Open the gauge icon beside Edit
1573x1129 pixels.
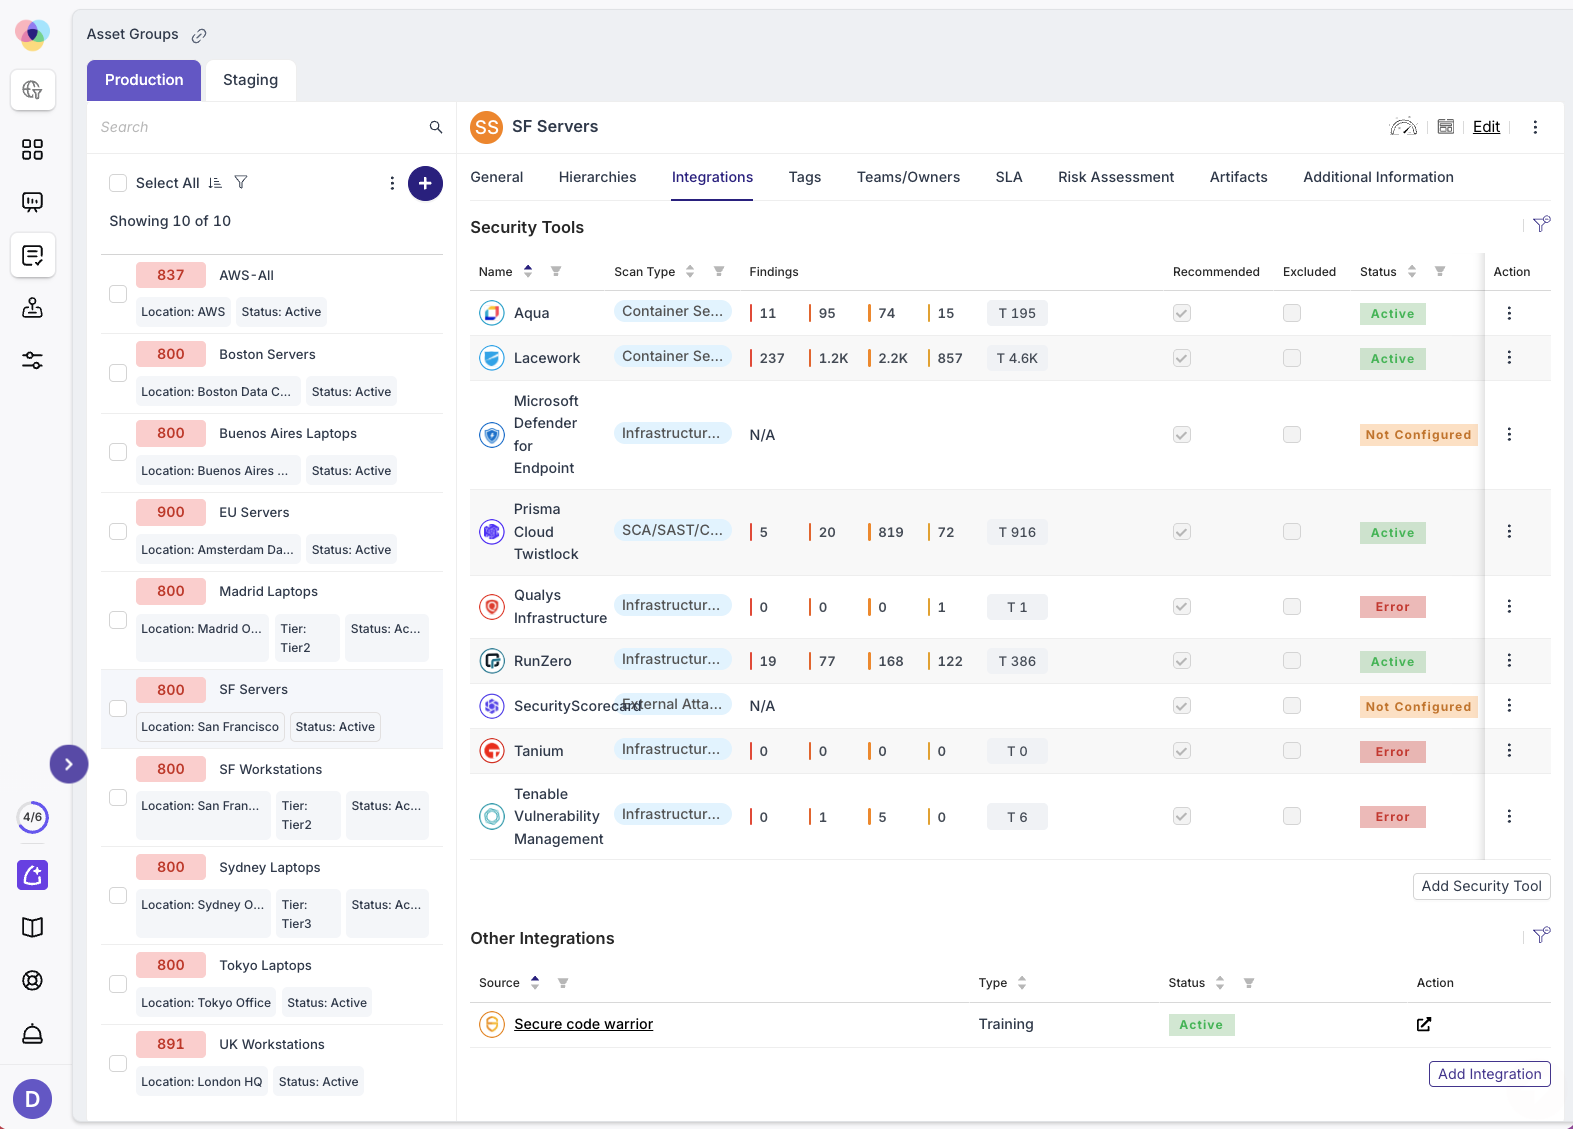click(x=1403, y=127)
